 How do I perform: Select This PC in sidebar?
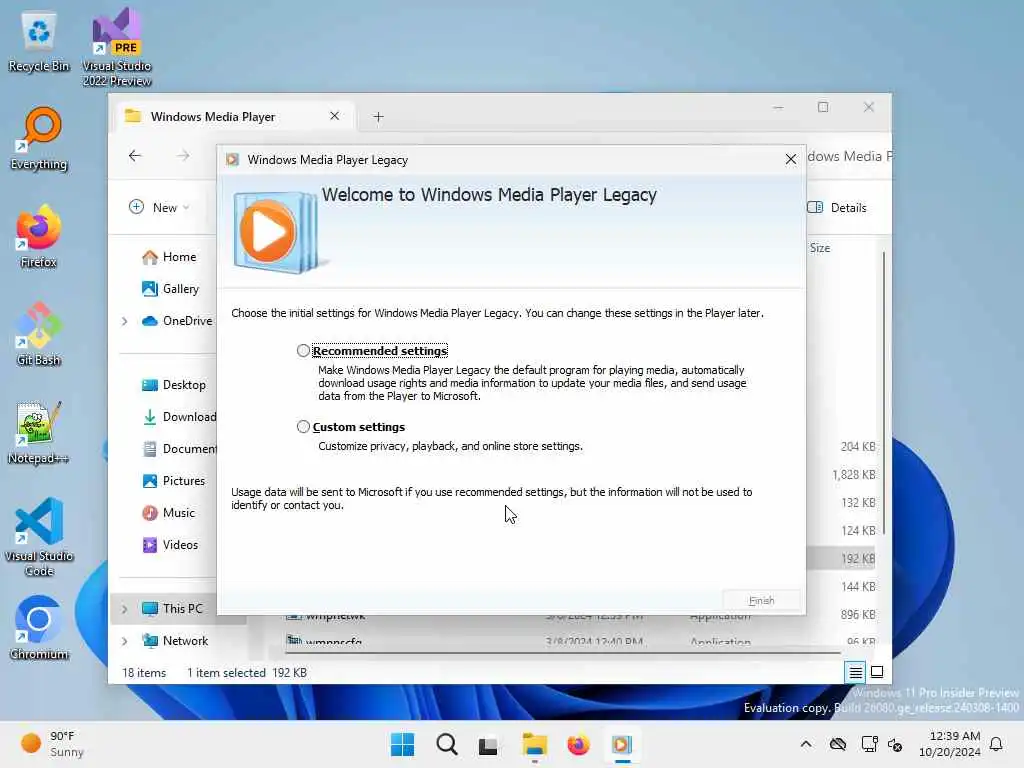coord(173,609)
